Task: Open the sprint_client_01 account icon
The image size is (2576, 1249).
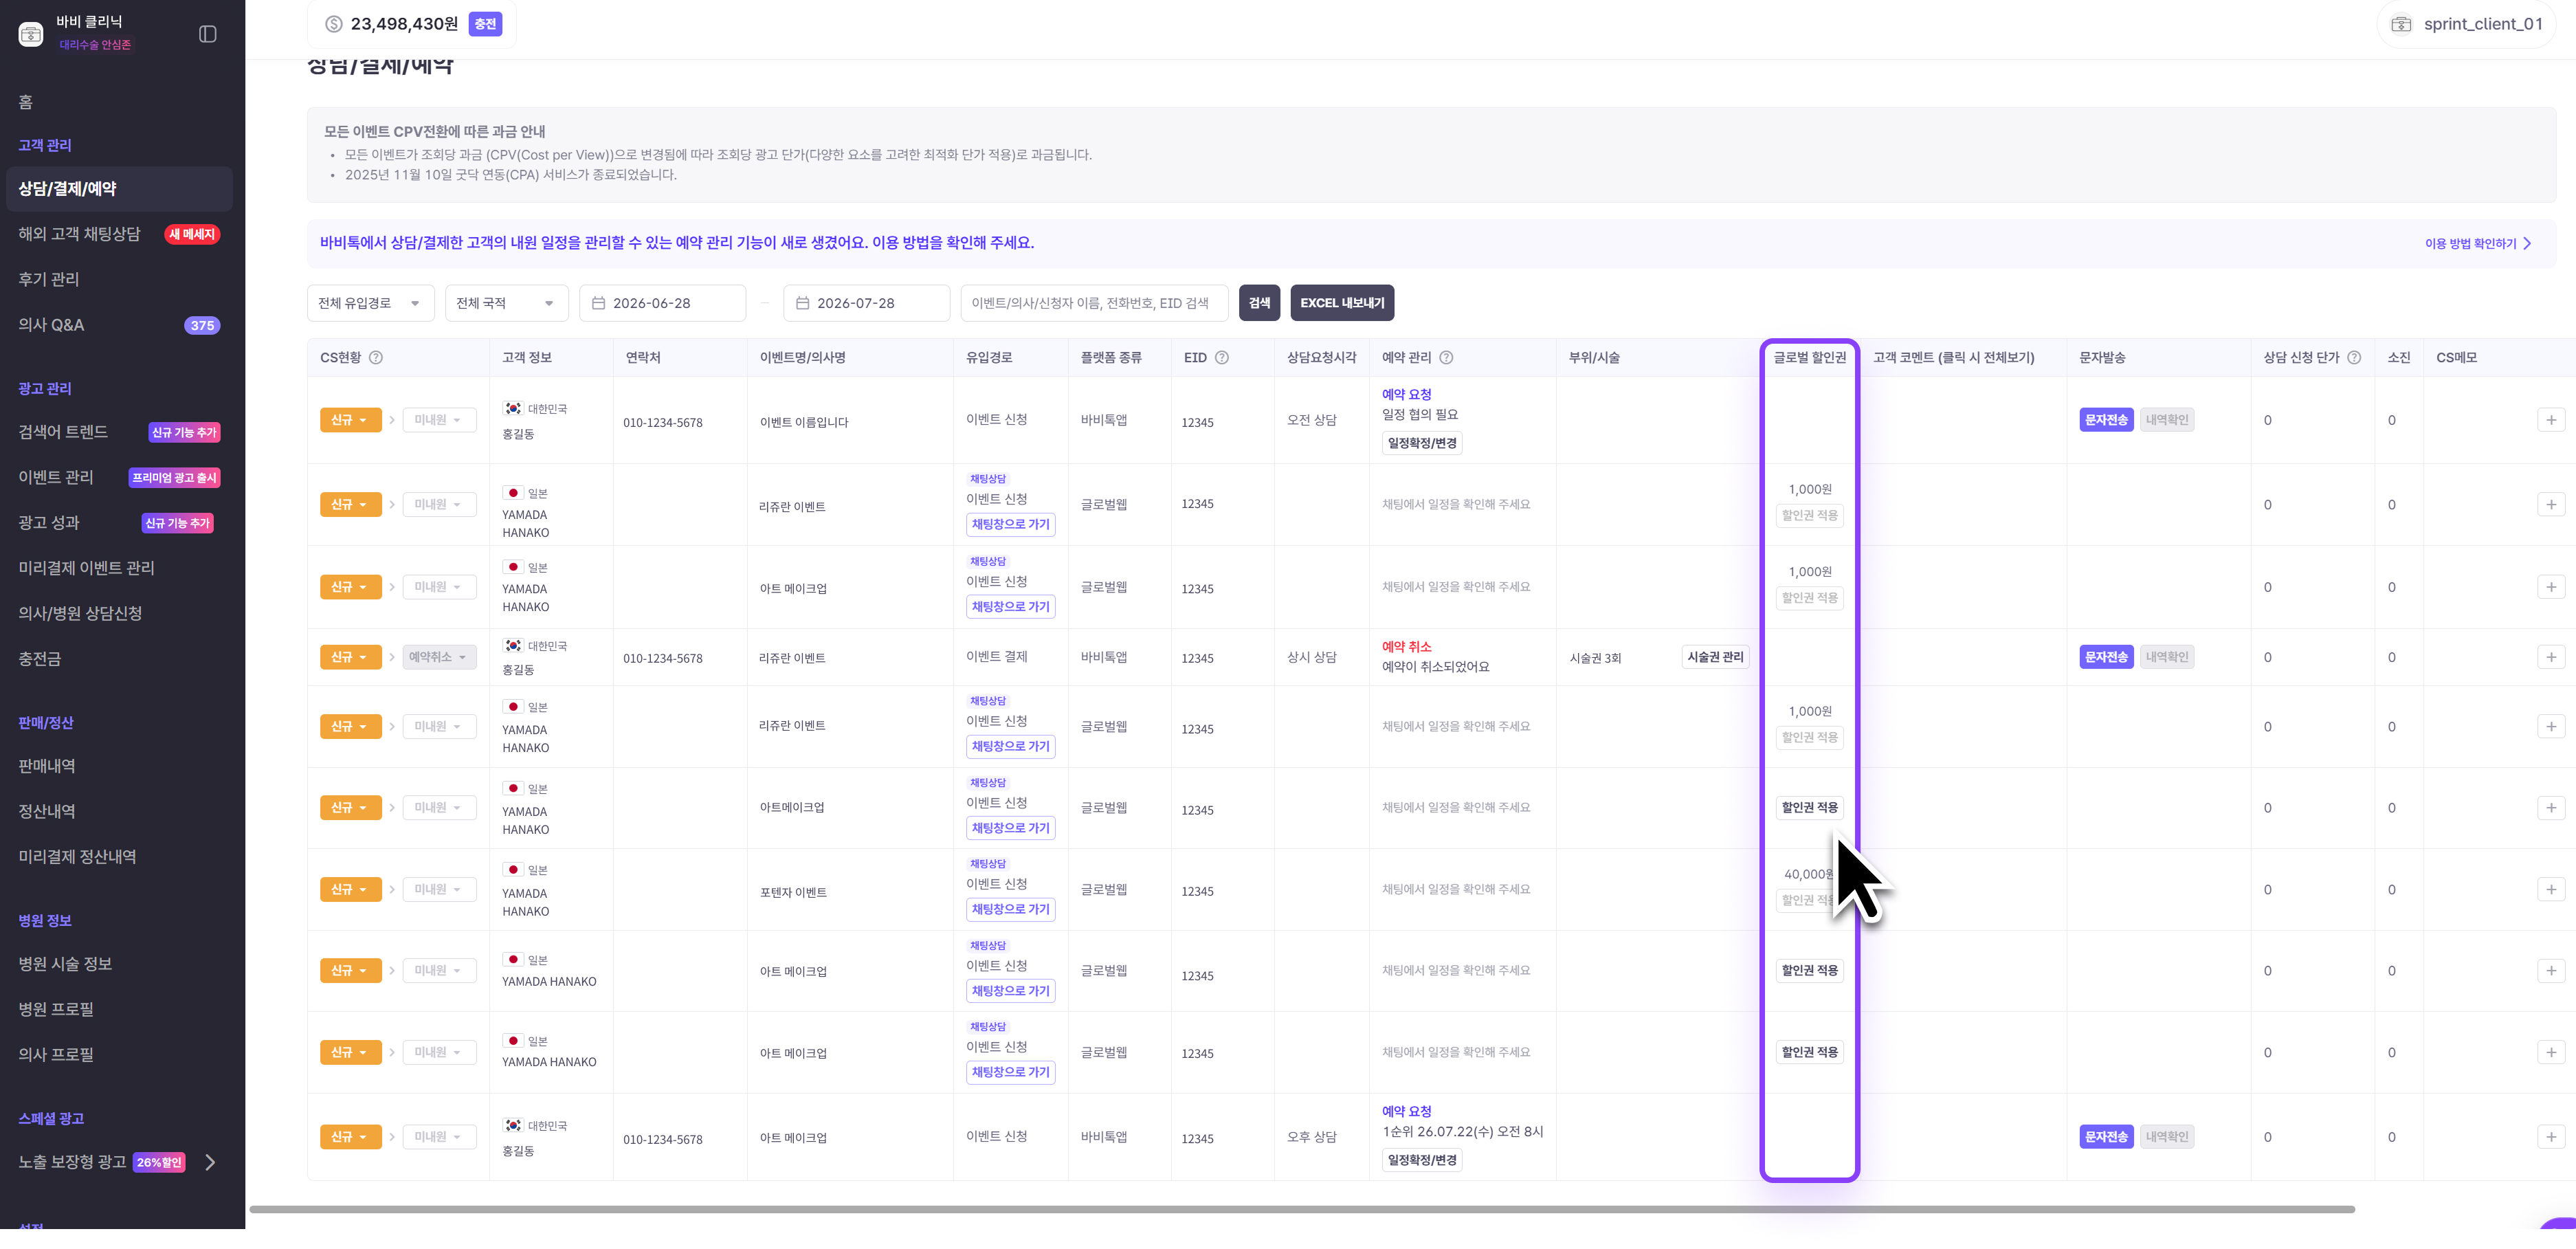Action: pos(2401,24)
